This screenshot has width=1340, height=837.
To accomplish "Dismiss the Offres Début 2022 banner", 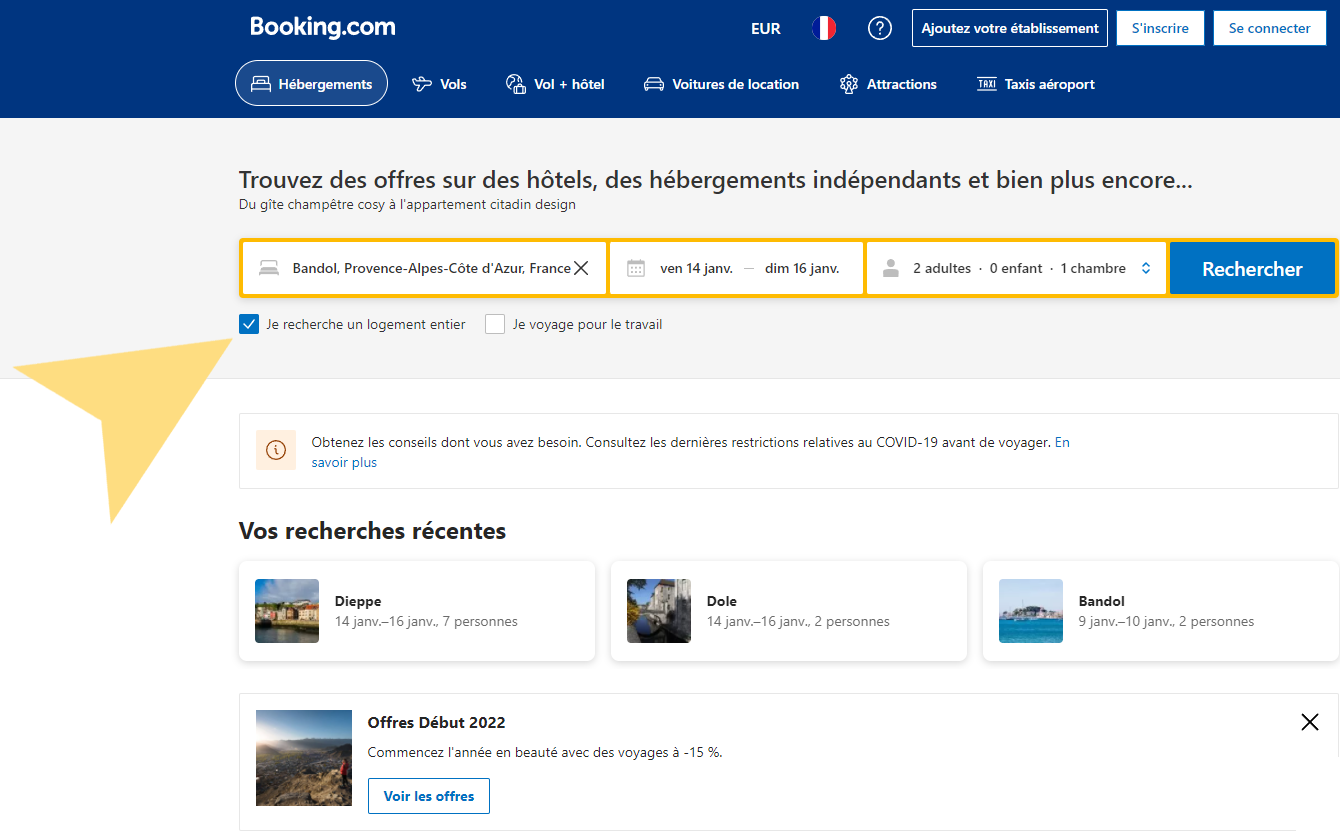I will (1310, 722).
